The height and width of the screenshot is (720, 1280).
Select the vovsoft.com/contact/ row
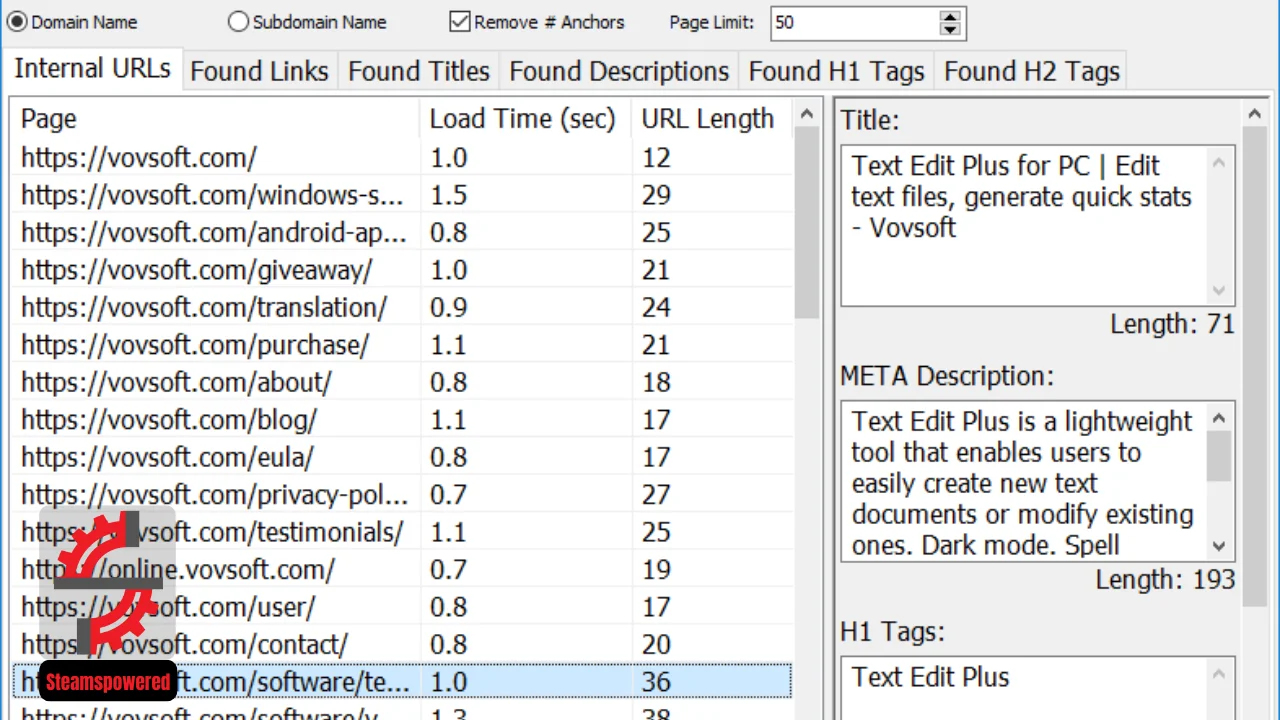(402, 645)
